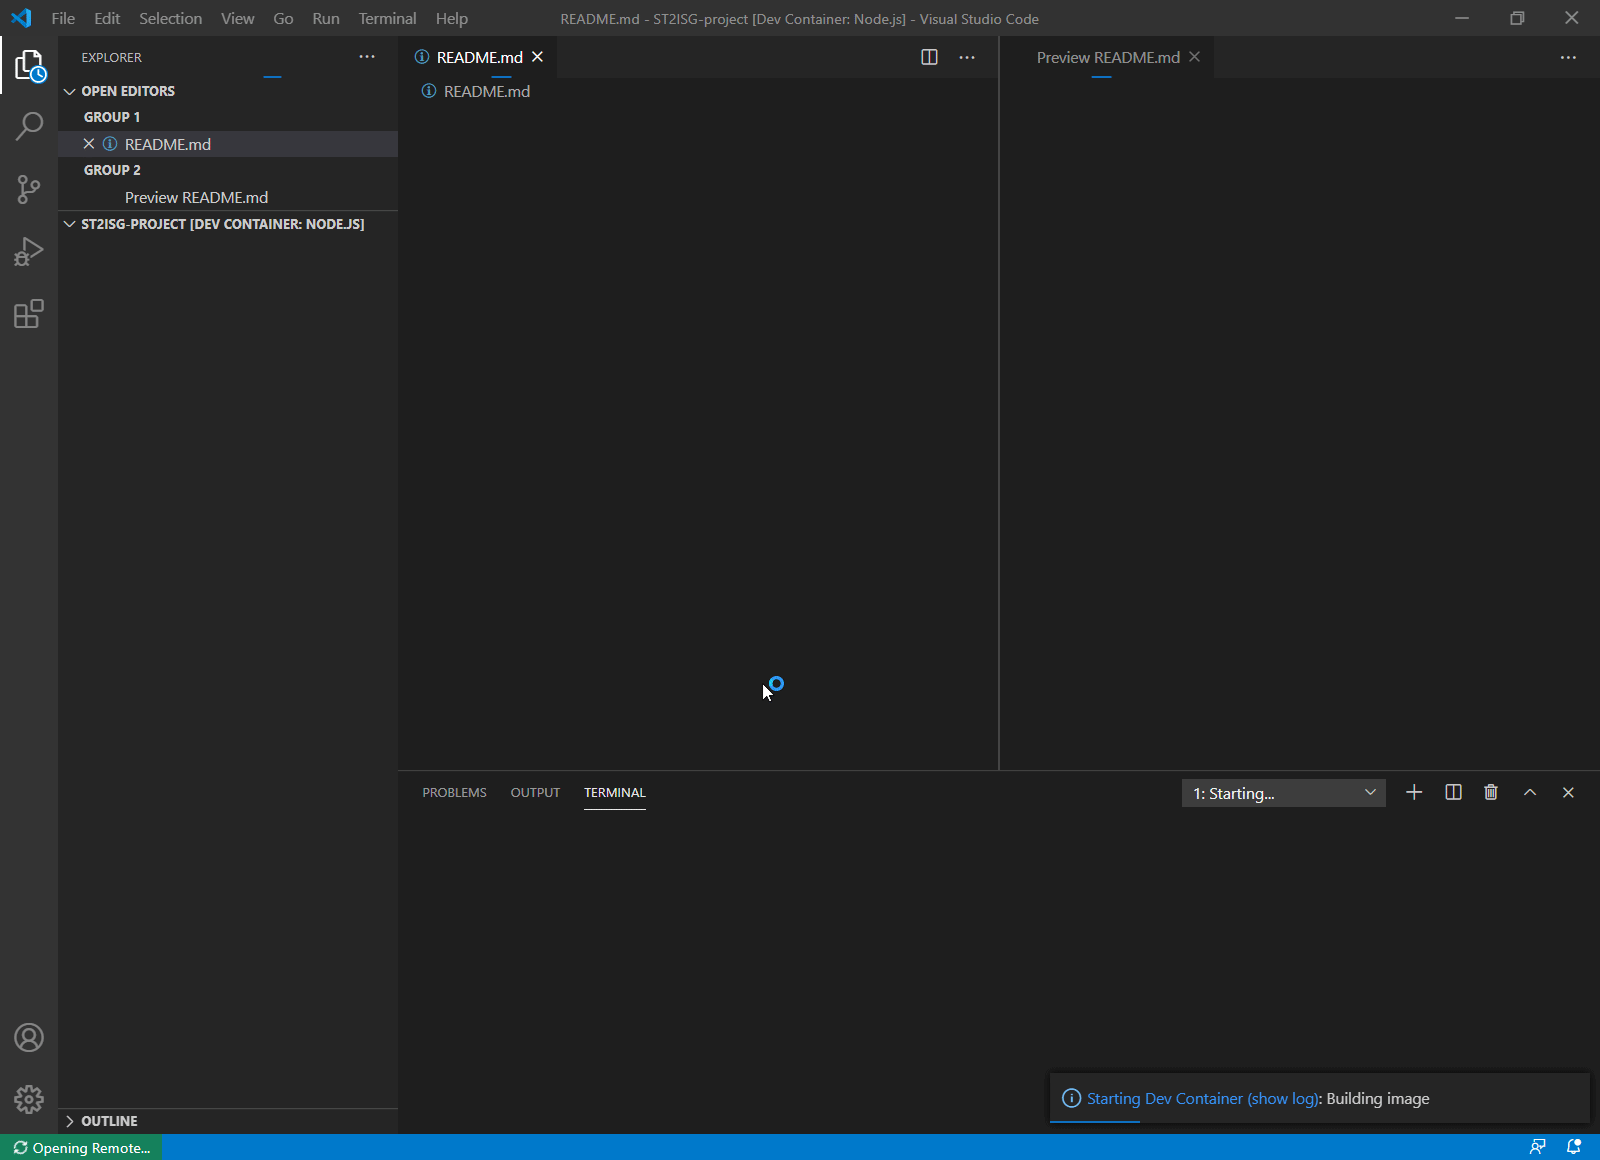Open the Help menu
1600x1160 pixels.
(451, 18)
